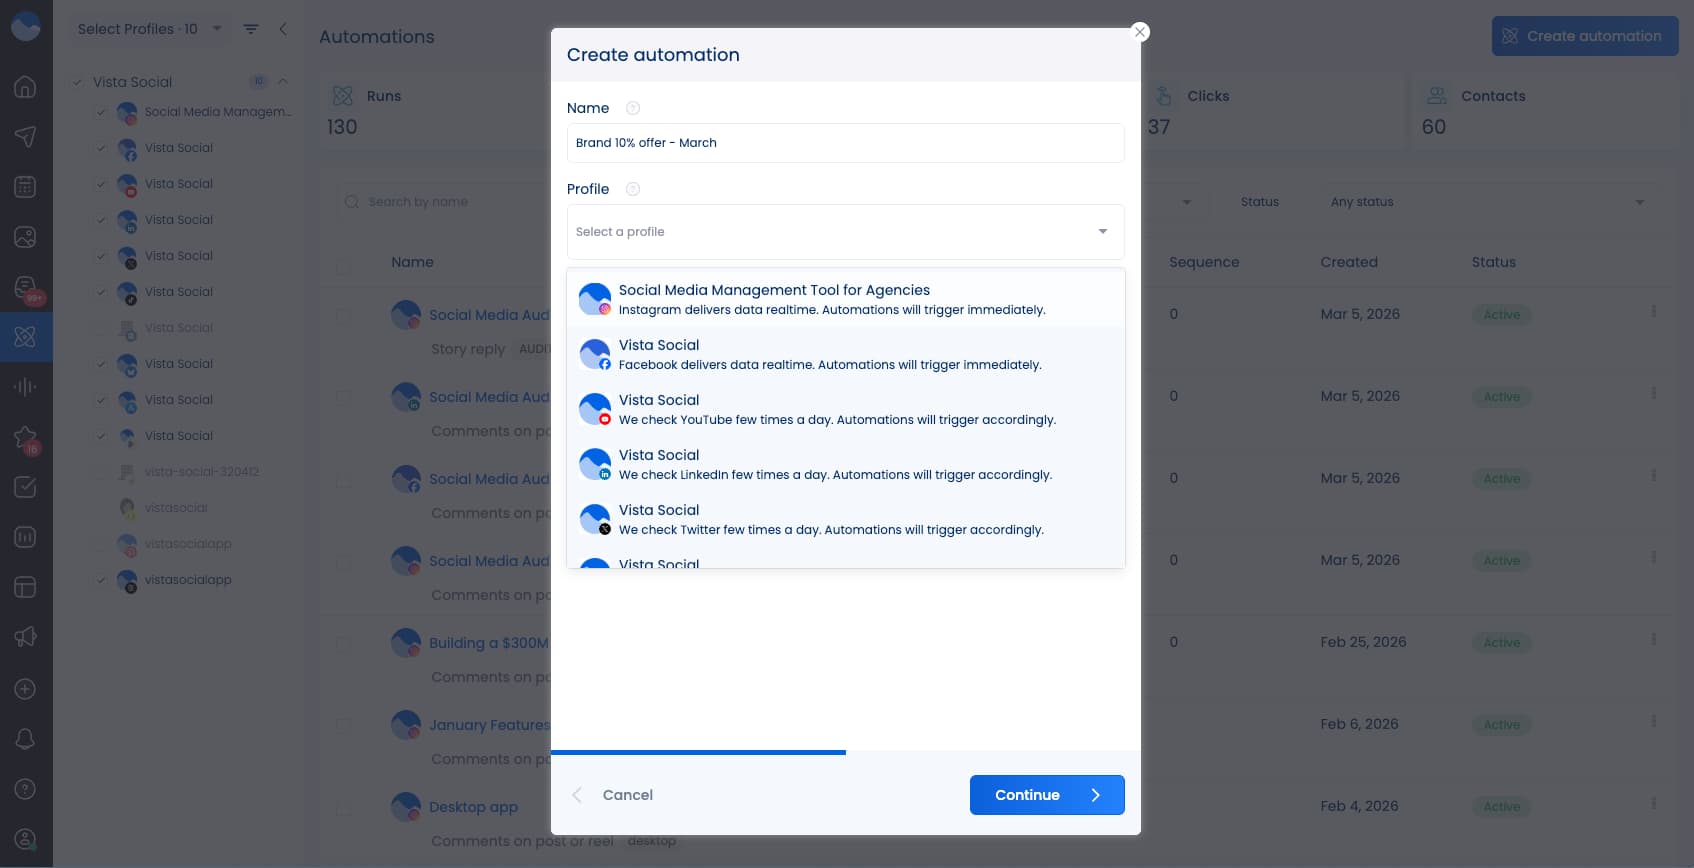Viewport: 1694px width, 868px height.
Task: Click help icon next to Profile label
Action: pos(633,189)
